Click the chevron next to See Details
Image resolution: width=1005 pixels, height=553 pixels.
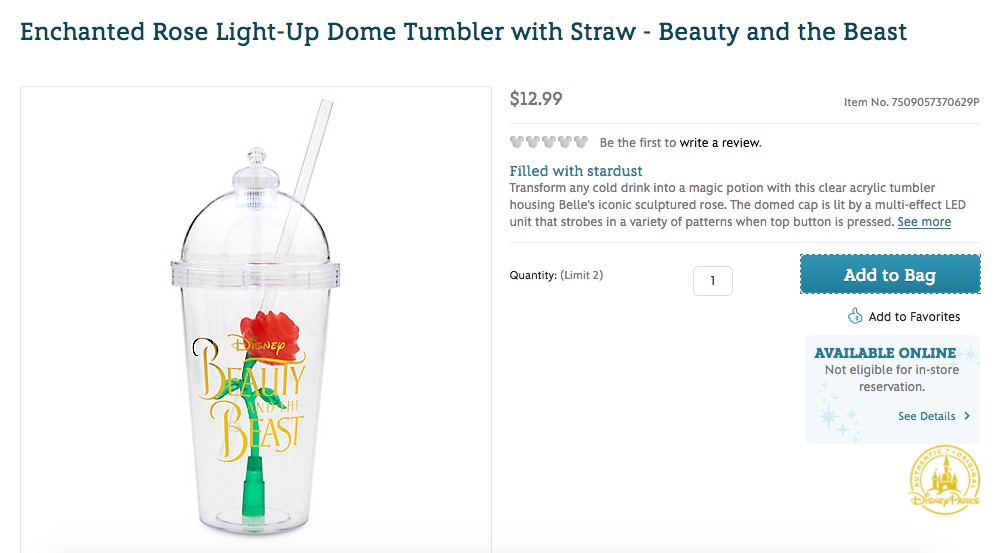967,416
